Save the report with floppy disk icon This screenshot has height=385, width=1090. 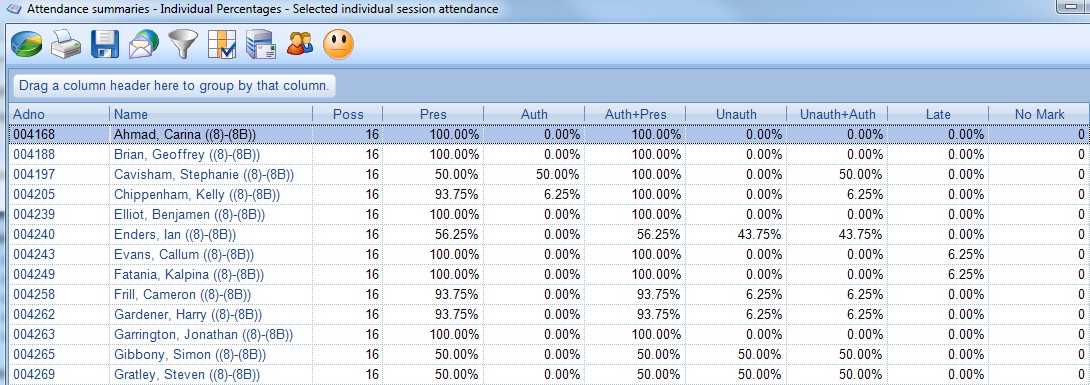(x=105, y=45)
